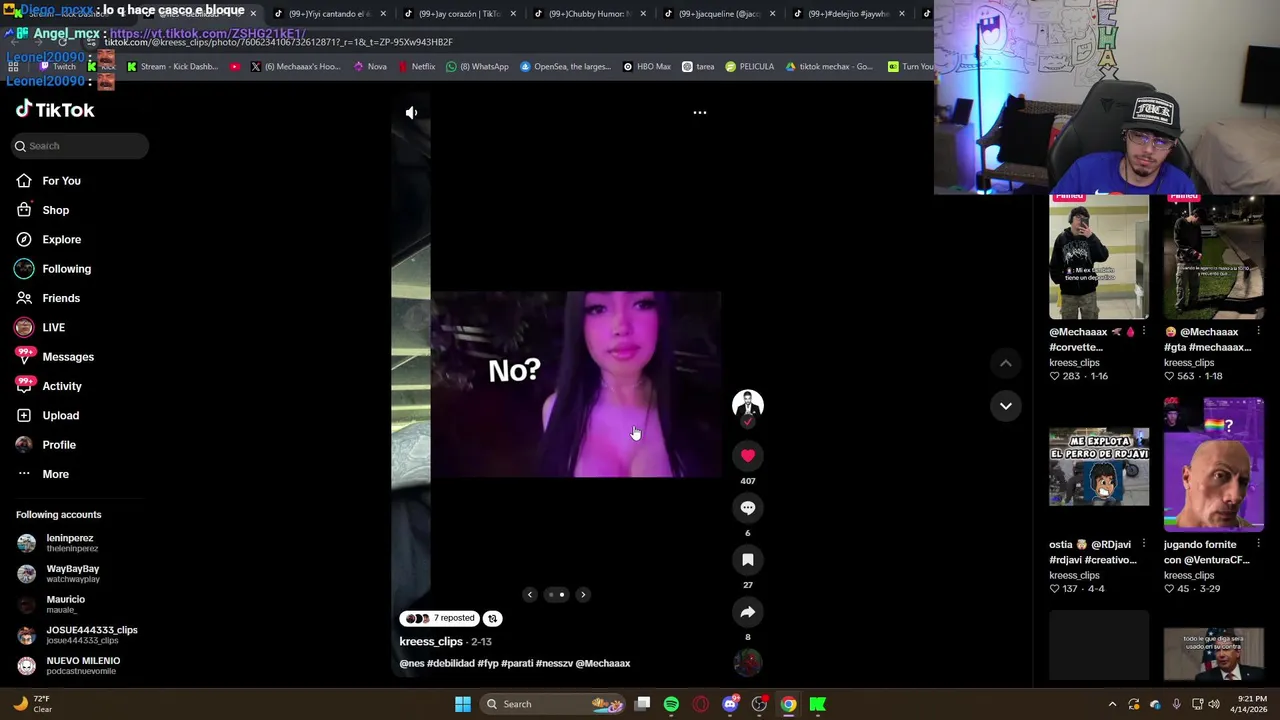Open options for jugando fornite card
Screen dimensions: 1280x720
point(1258,545)
